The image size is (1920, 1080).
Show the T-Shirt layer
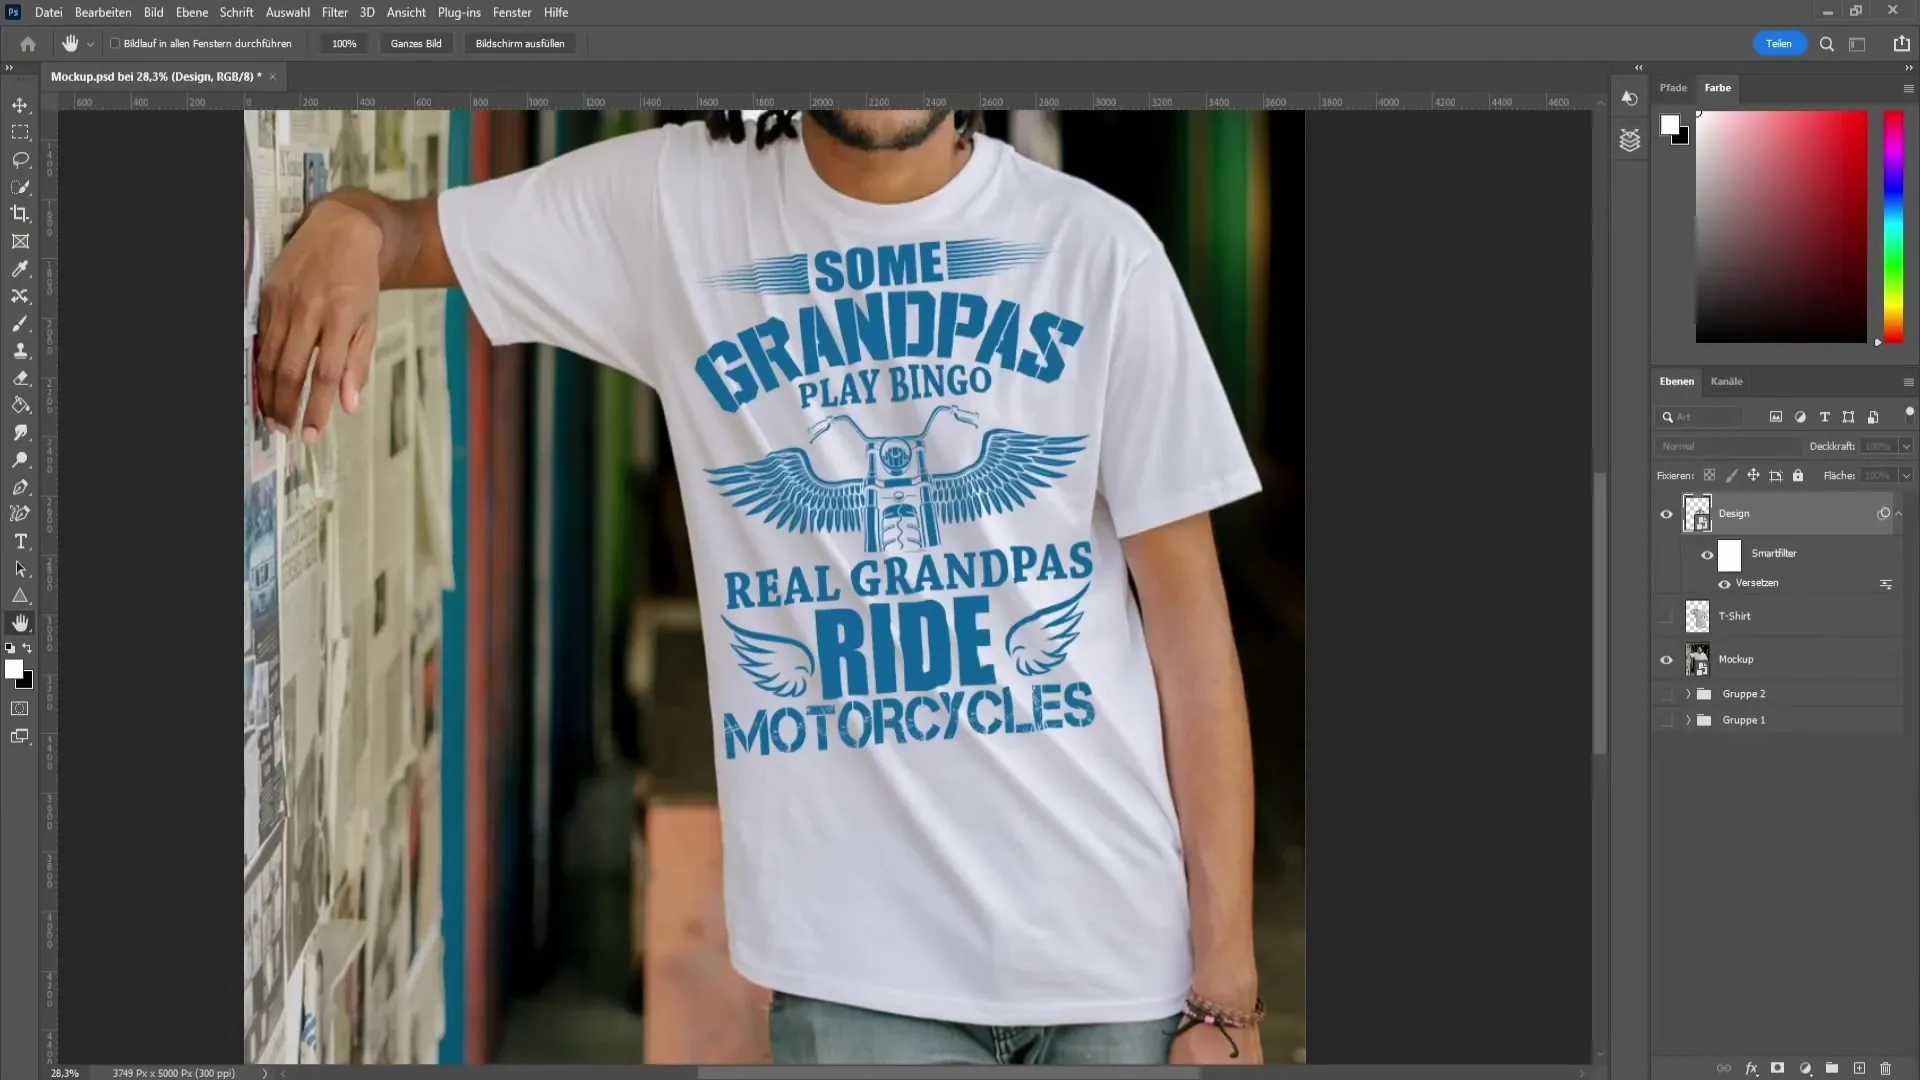[1666, 617]
